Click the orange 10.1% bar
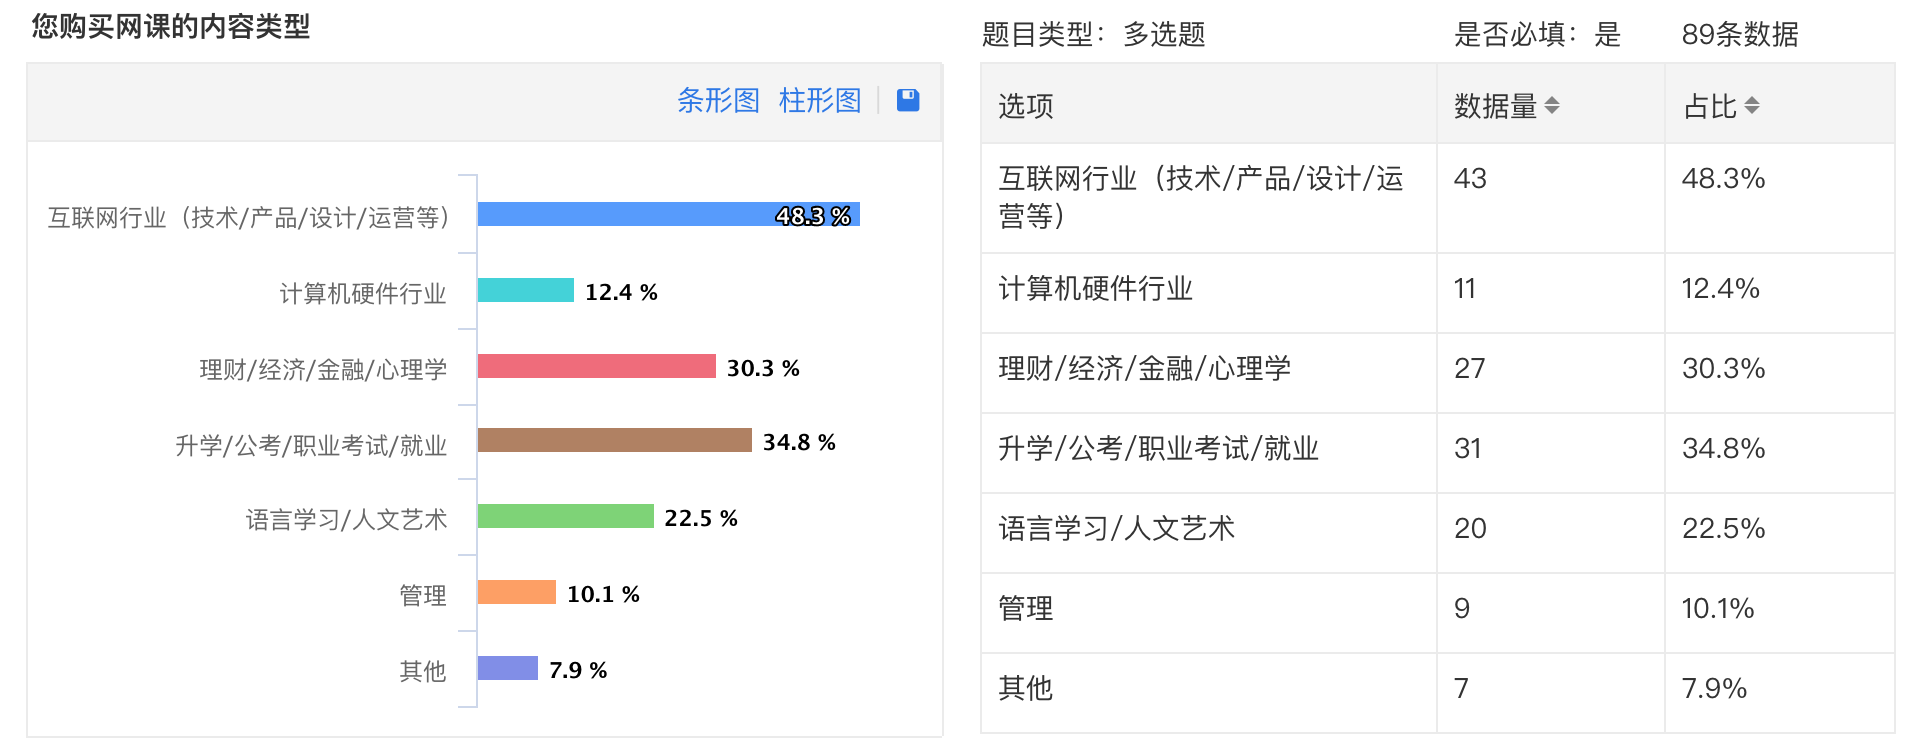This screenshot has width=1912, height=756. point(516,593)
